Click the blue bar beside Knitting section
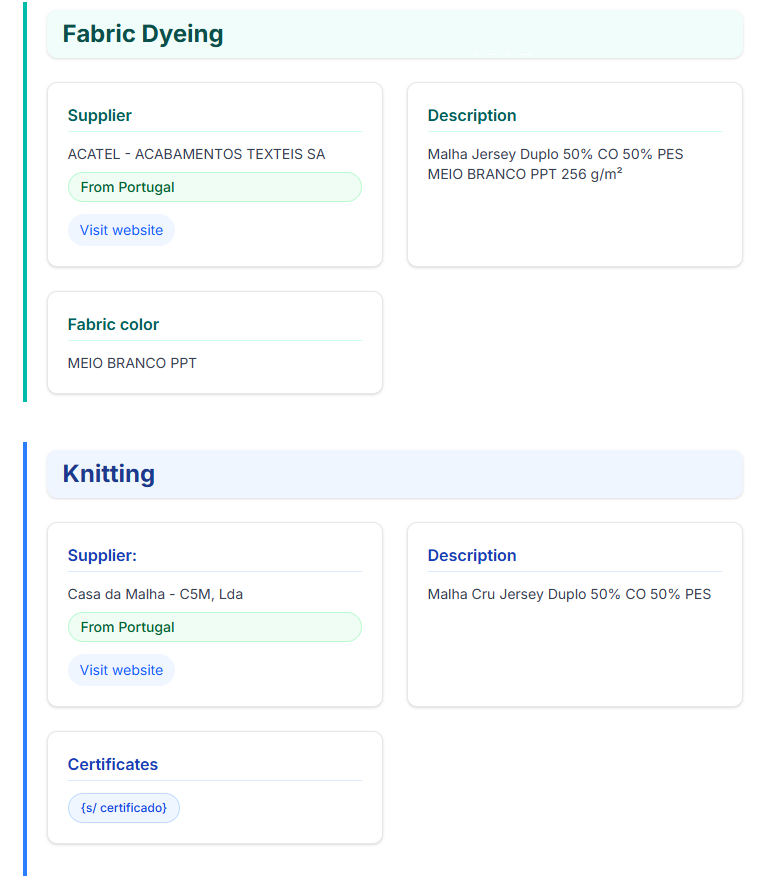 pyautogui.click(x=25, y=658)
